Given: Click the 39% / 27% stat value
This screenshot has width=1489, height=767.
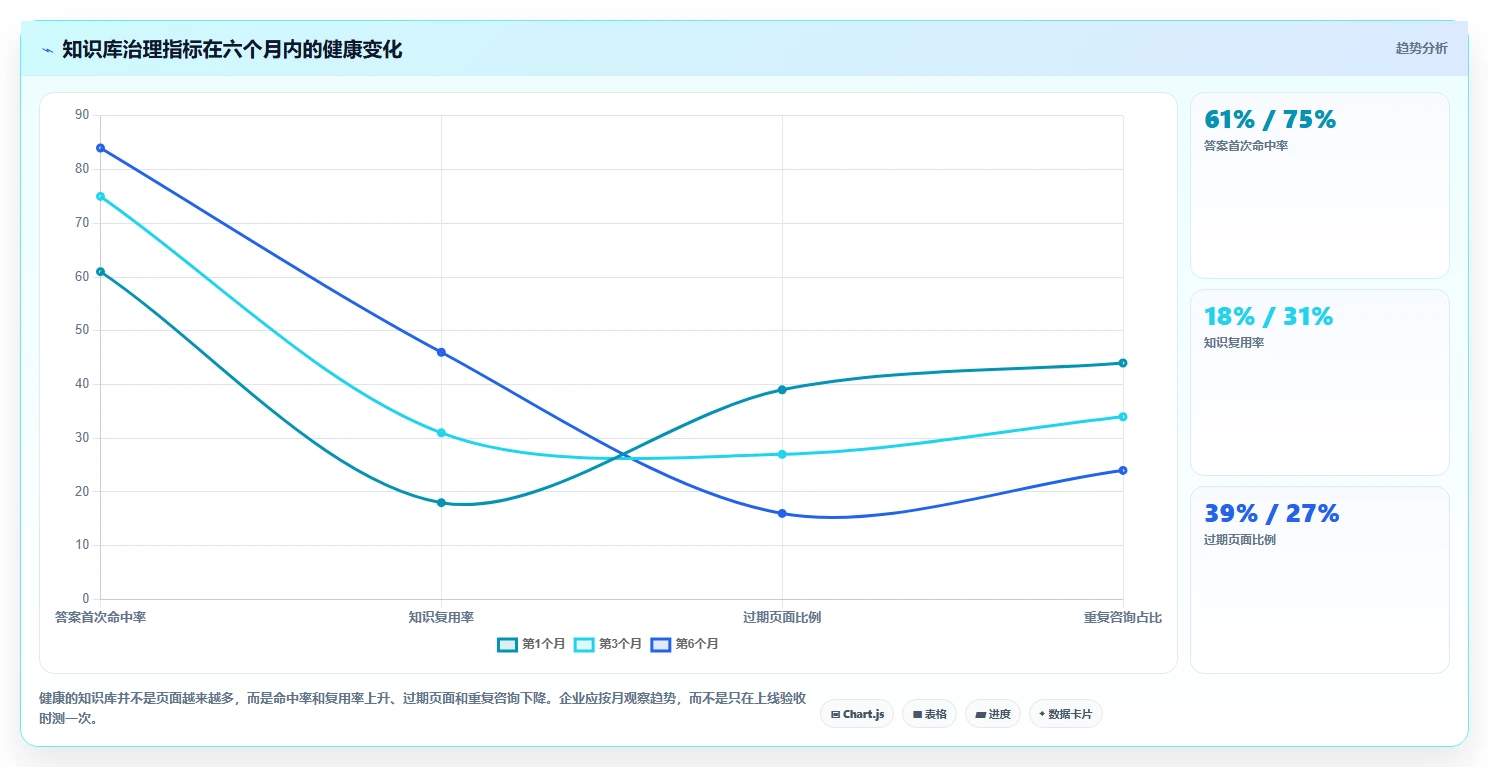Looking at the screenshot, I should point(1272,513).
